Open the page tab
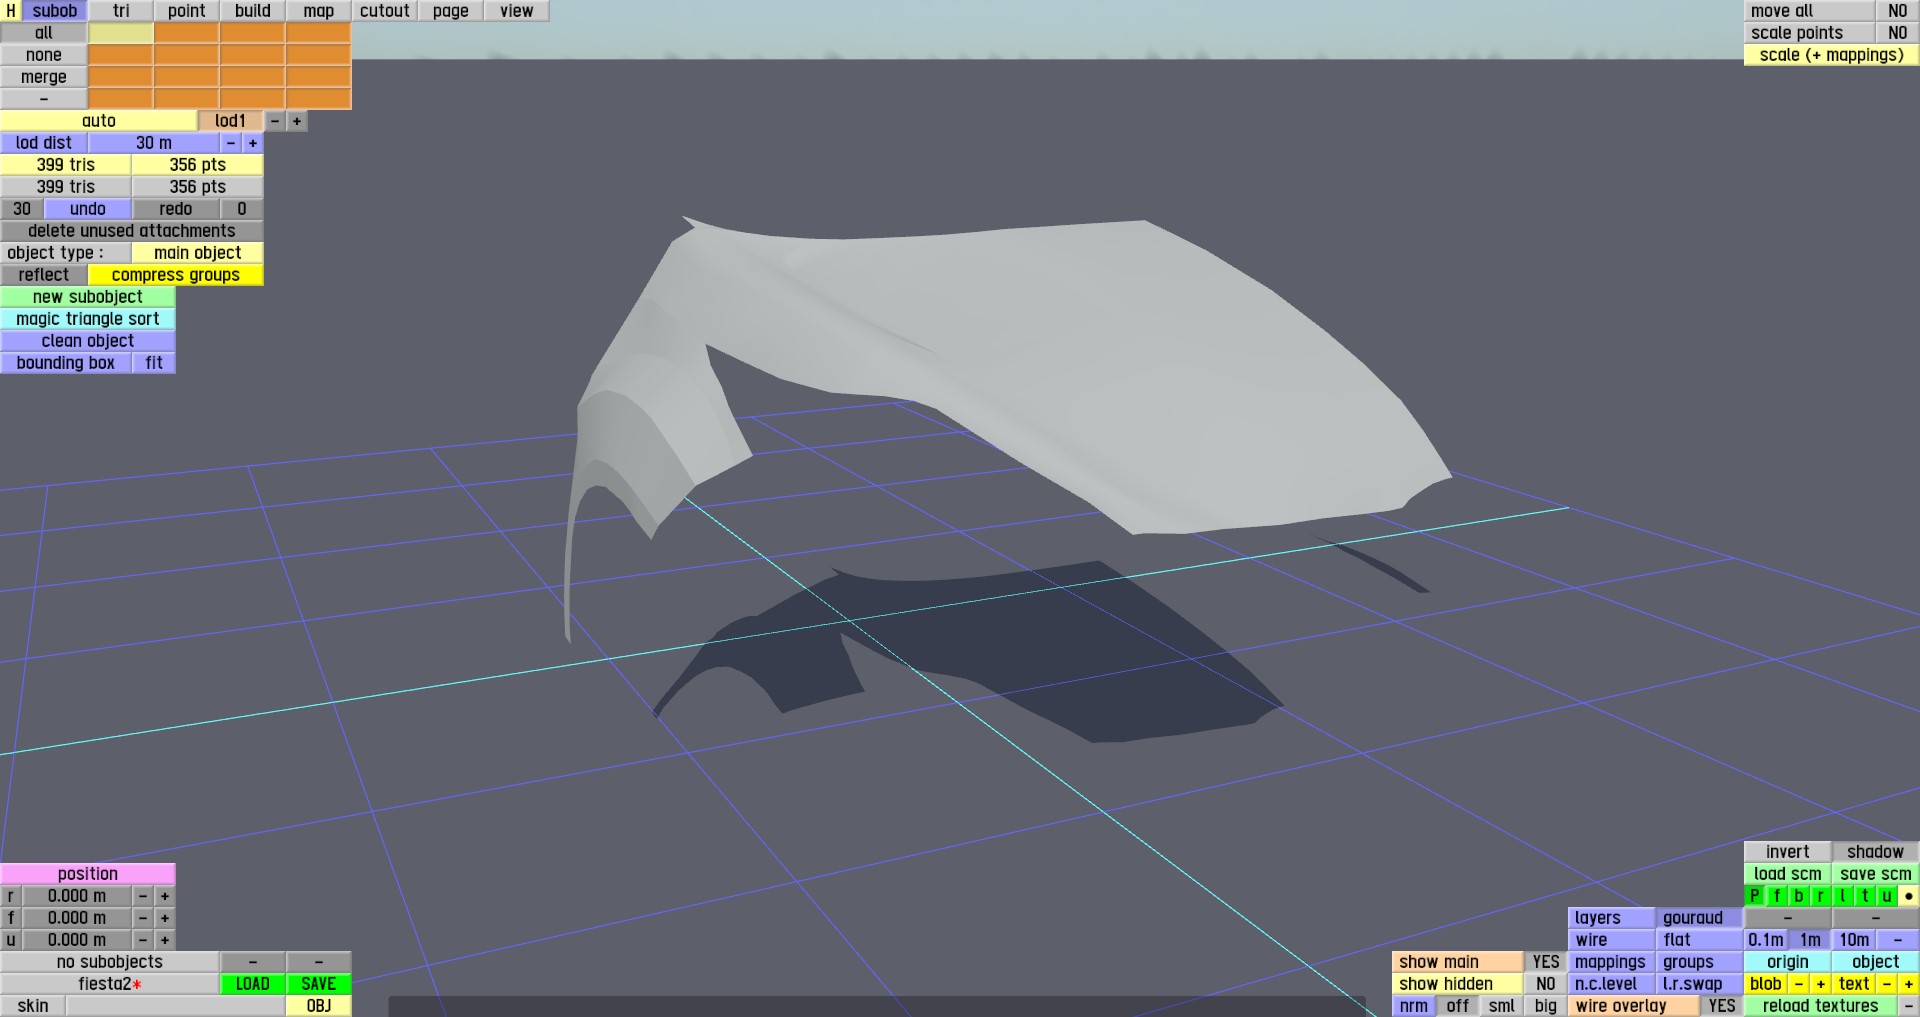 451,11
